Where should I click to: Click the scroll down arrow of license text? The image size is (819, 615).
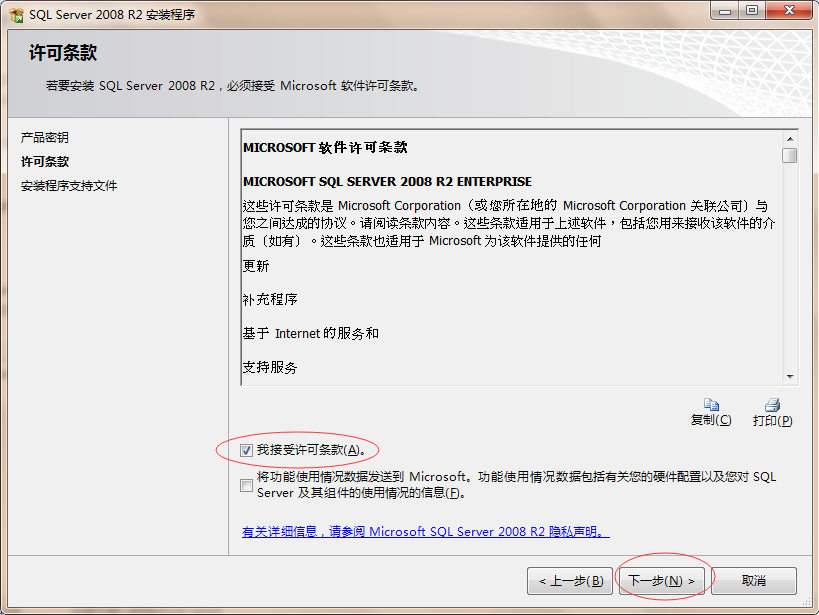[x=790, y=377]
